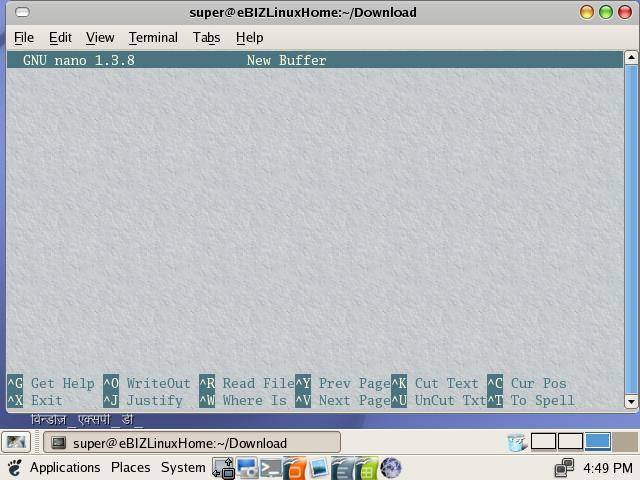Open the web browser globe icon
640x480 pixels.
coord(391,468)
